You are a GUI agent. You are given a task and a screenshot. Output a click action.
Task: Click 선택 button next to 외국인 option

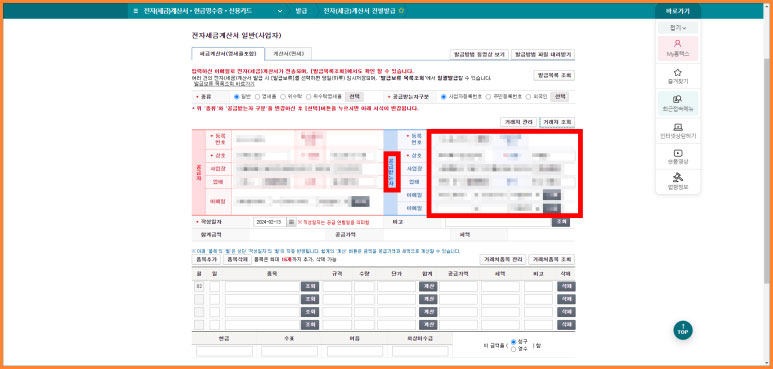(560, 97)
